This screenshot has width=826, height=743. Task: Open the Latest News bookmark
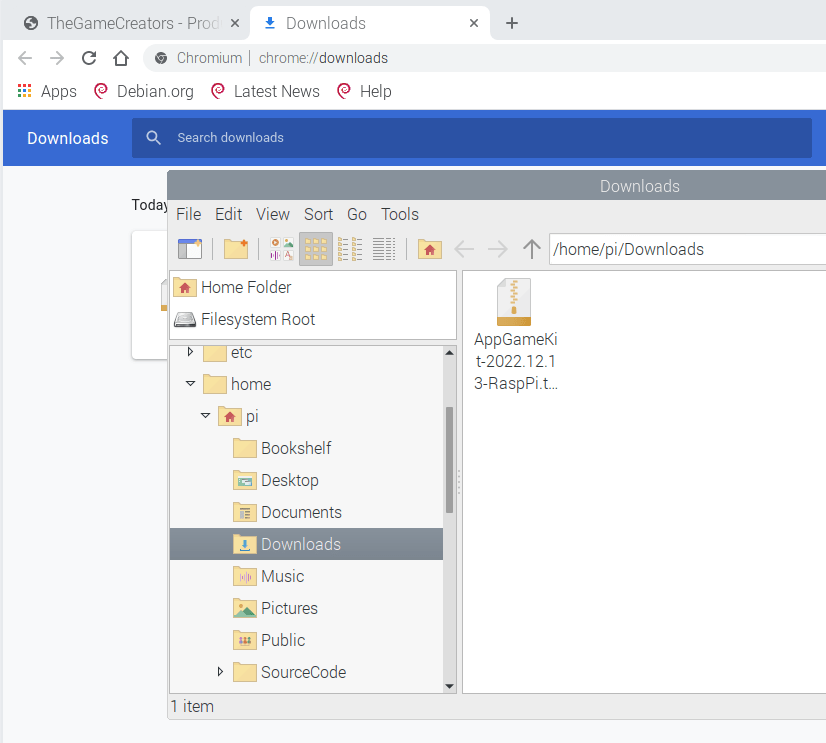pos(265,91)
